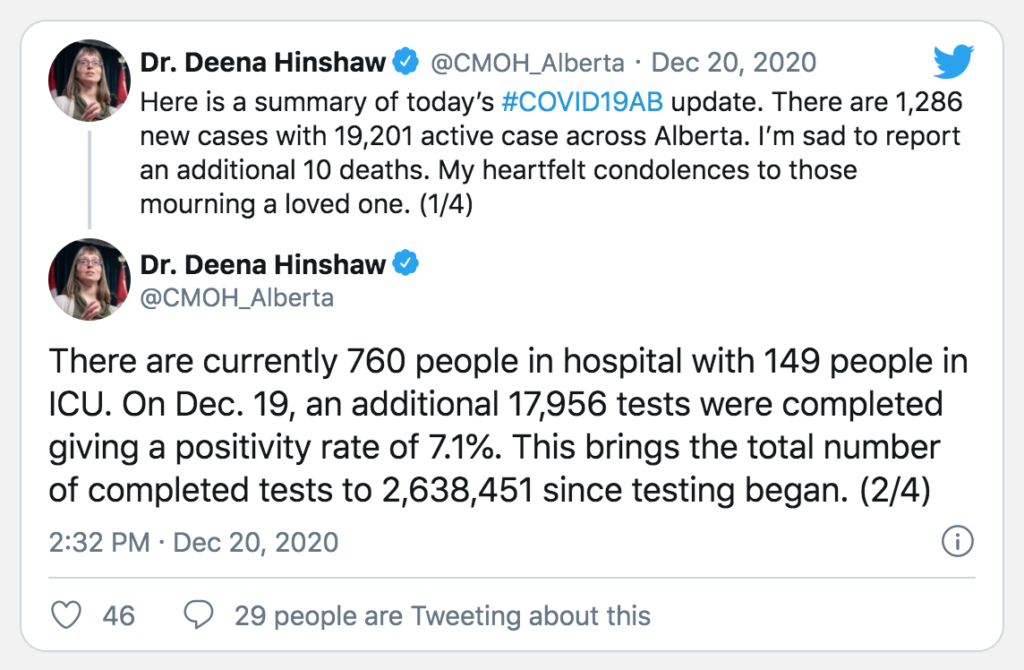The image size is (1024, 670).
Task: Click the Dr. Deena Hinshaw name in top tweet
Action: (262, 63)
